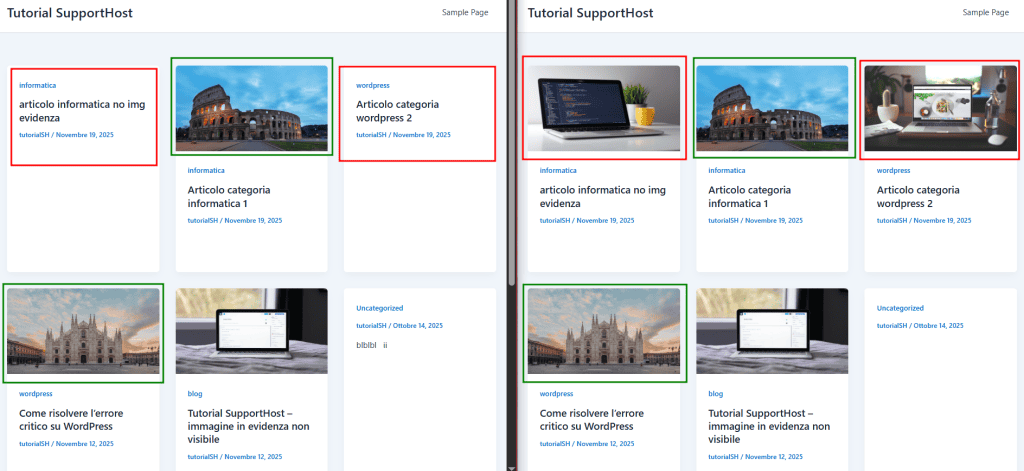The height and width of the screenshot is (471, 1024).
Task: Open 'immagine in evidenza non visibile' post, left pane
Action: pos(248,427)
